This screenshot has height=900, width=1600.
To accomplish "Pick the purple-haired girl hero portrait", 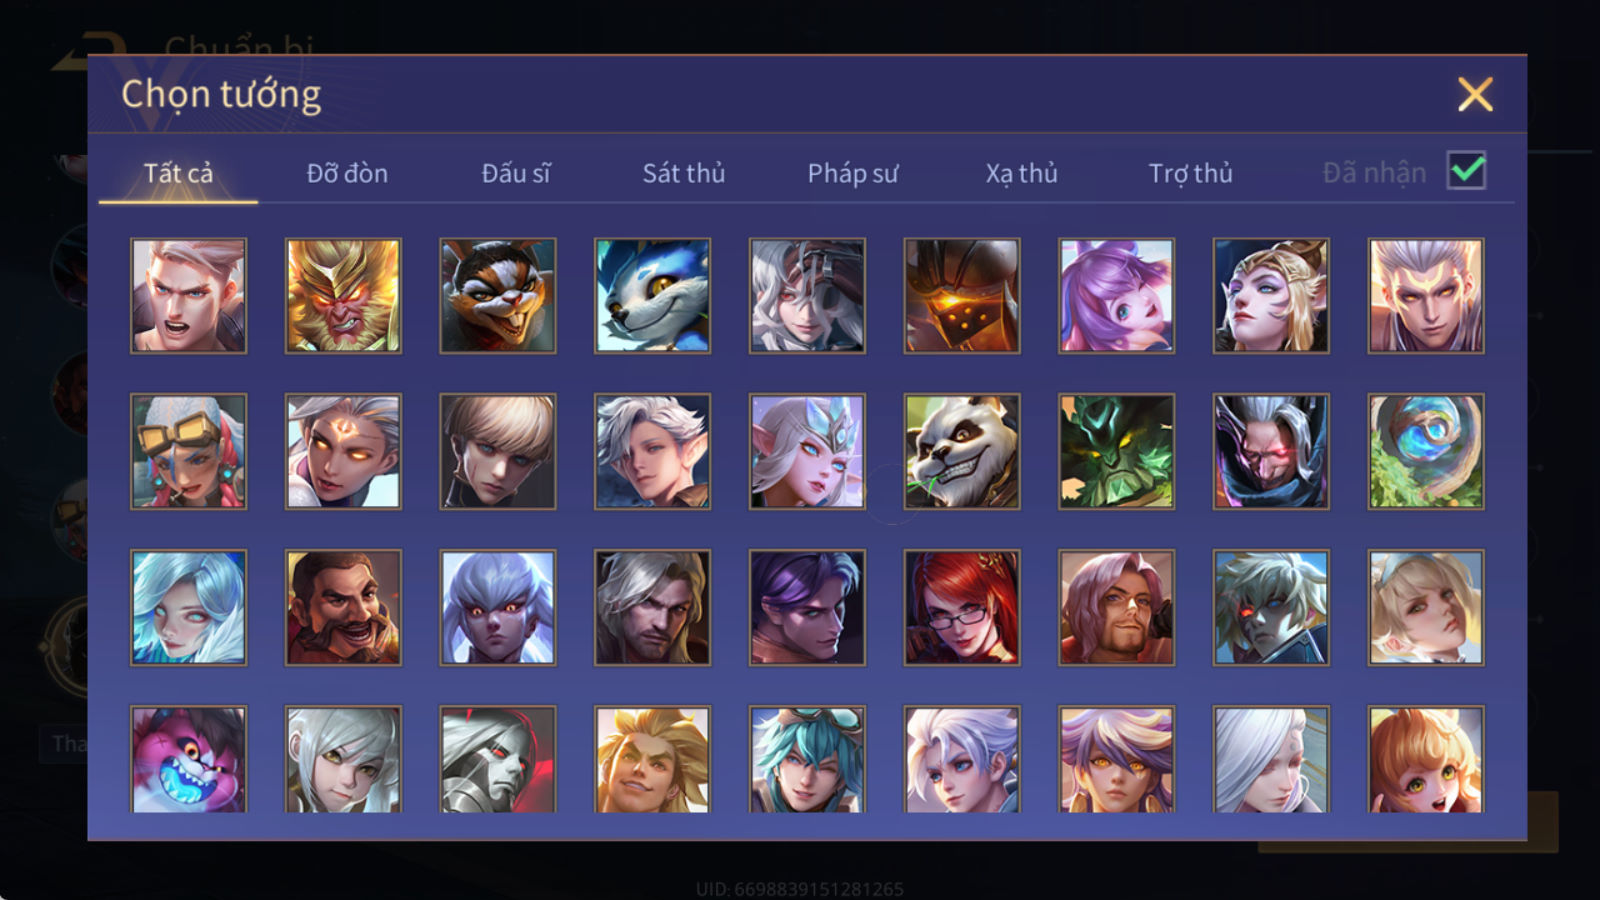I will click(1116, 295).
